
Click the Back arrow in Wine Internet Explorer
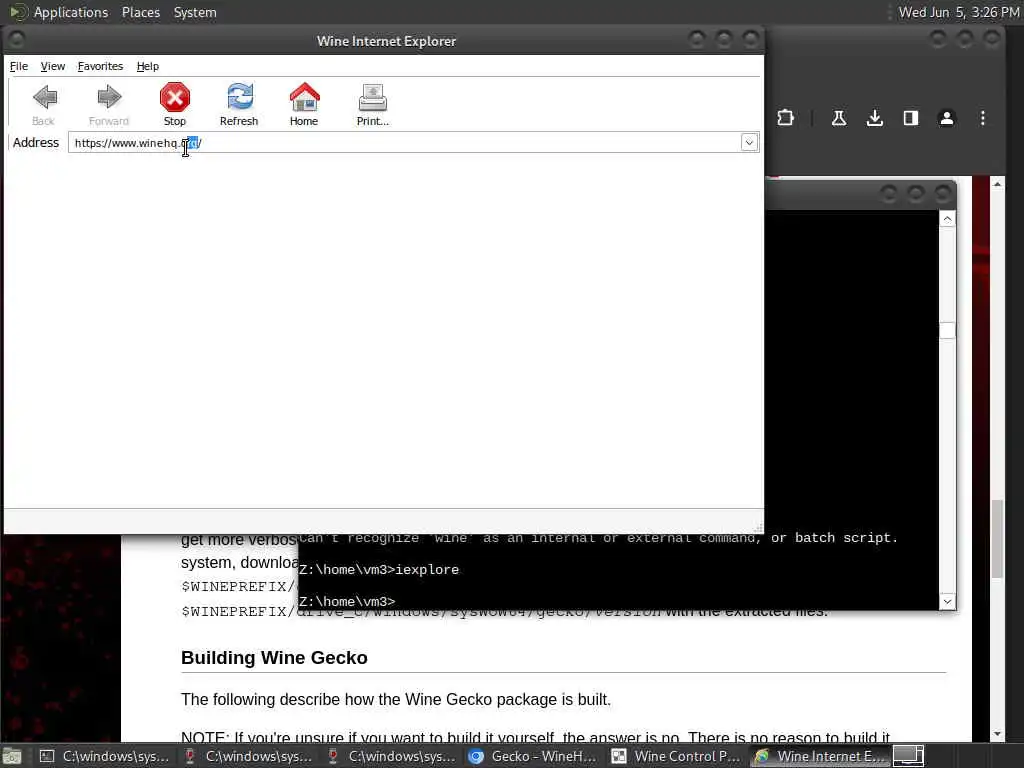click(44, 104)
